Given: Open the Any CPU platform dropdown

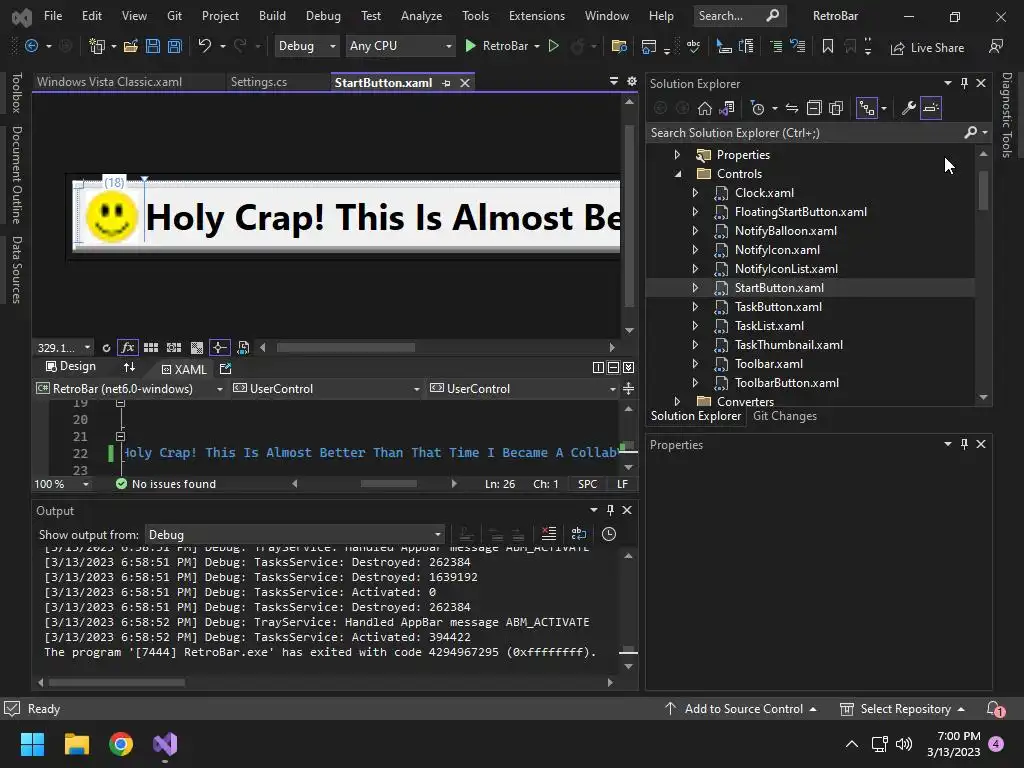Looking at the screenshot, I should point(400,46).
